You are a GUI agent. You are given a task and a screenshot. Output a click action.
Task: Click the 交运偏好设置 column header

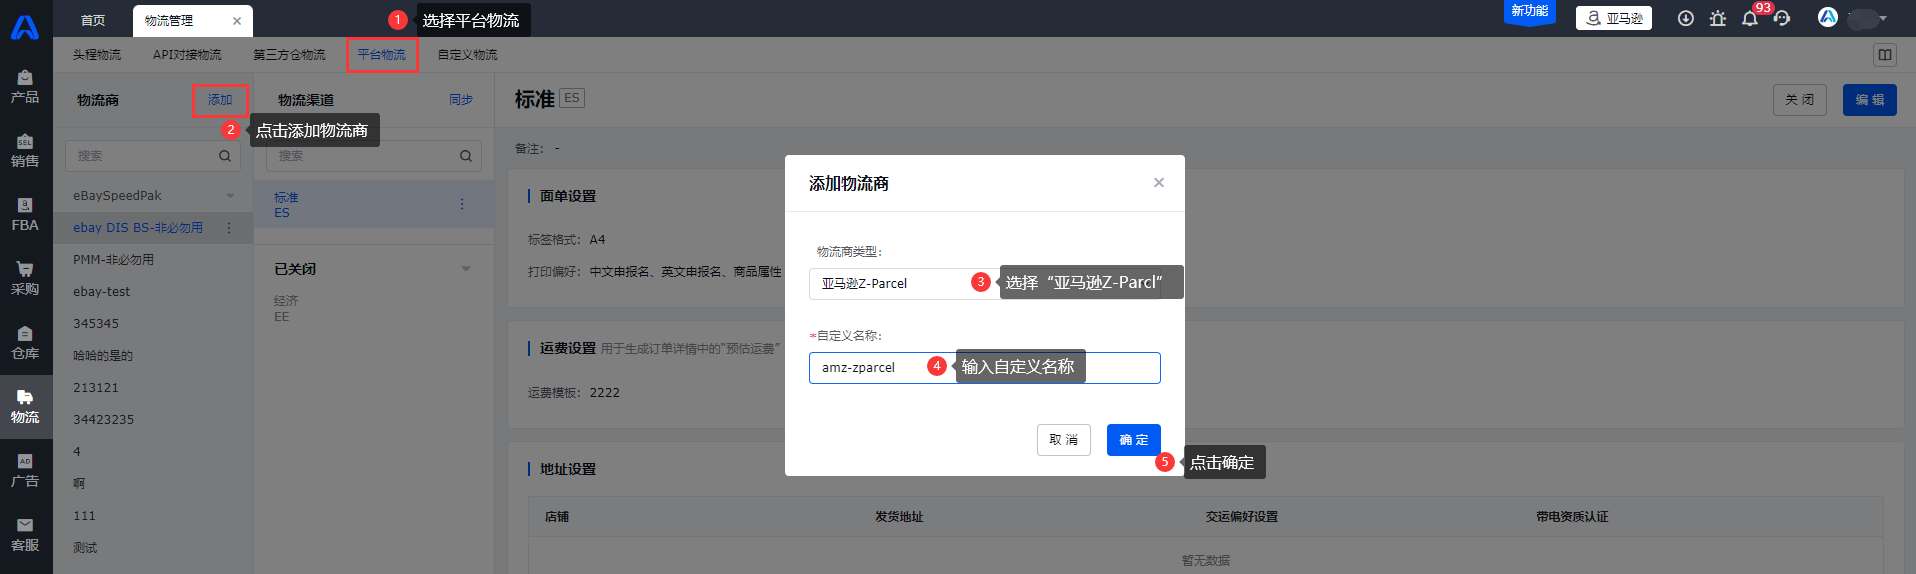[1242, 517]
